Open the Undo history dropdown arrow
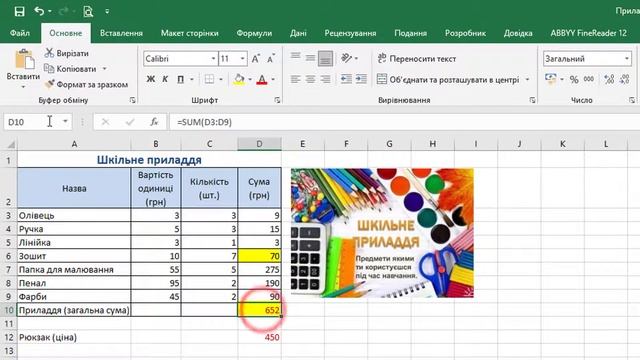Image resolution: width=640 pixels, height=360 pixels. 50,11
